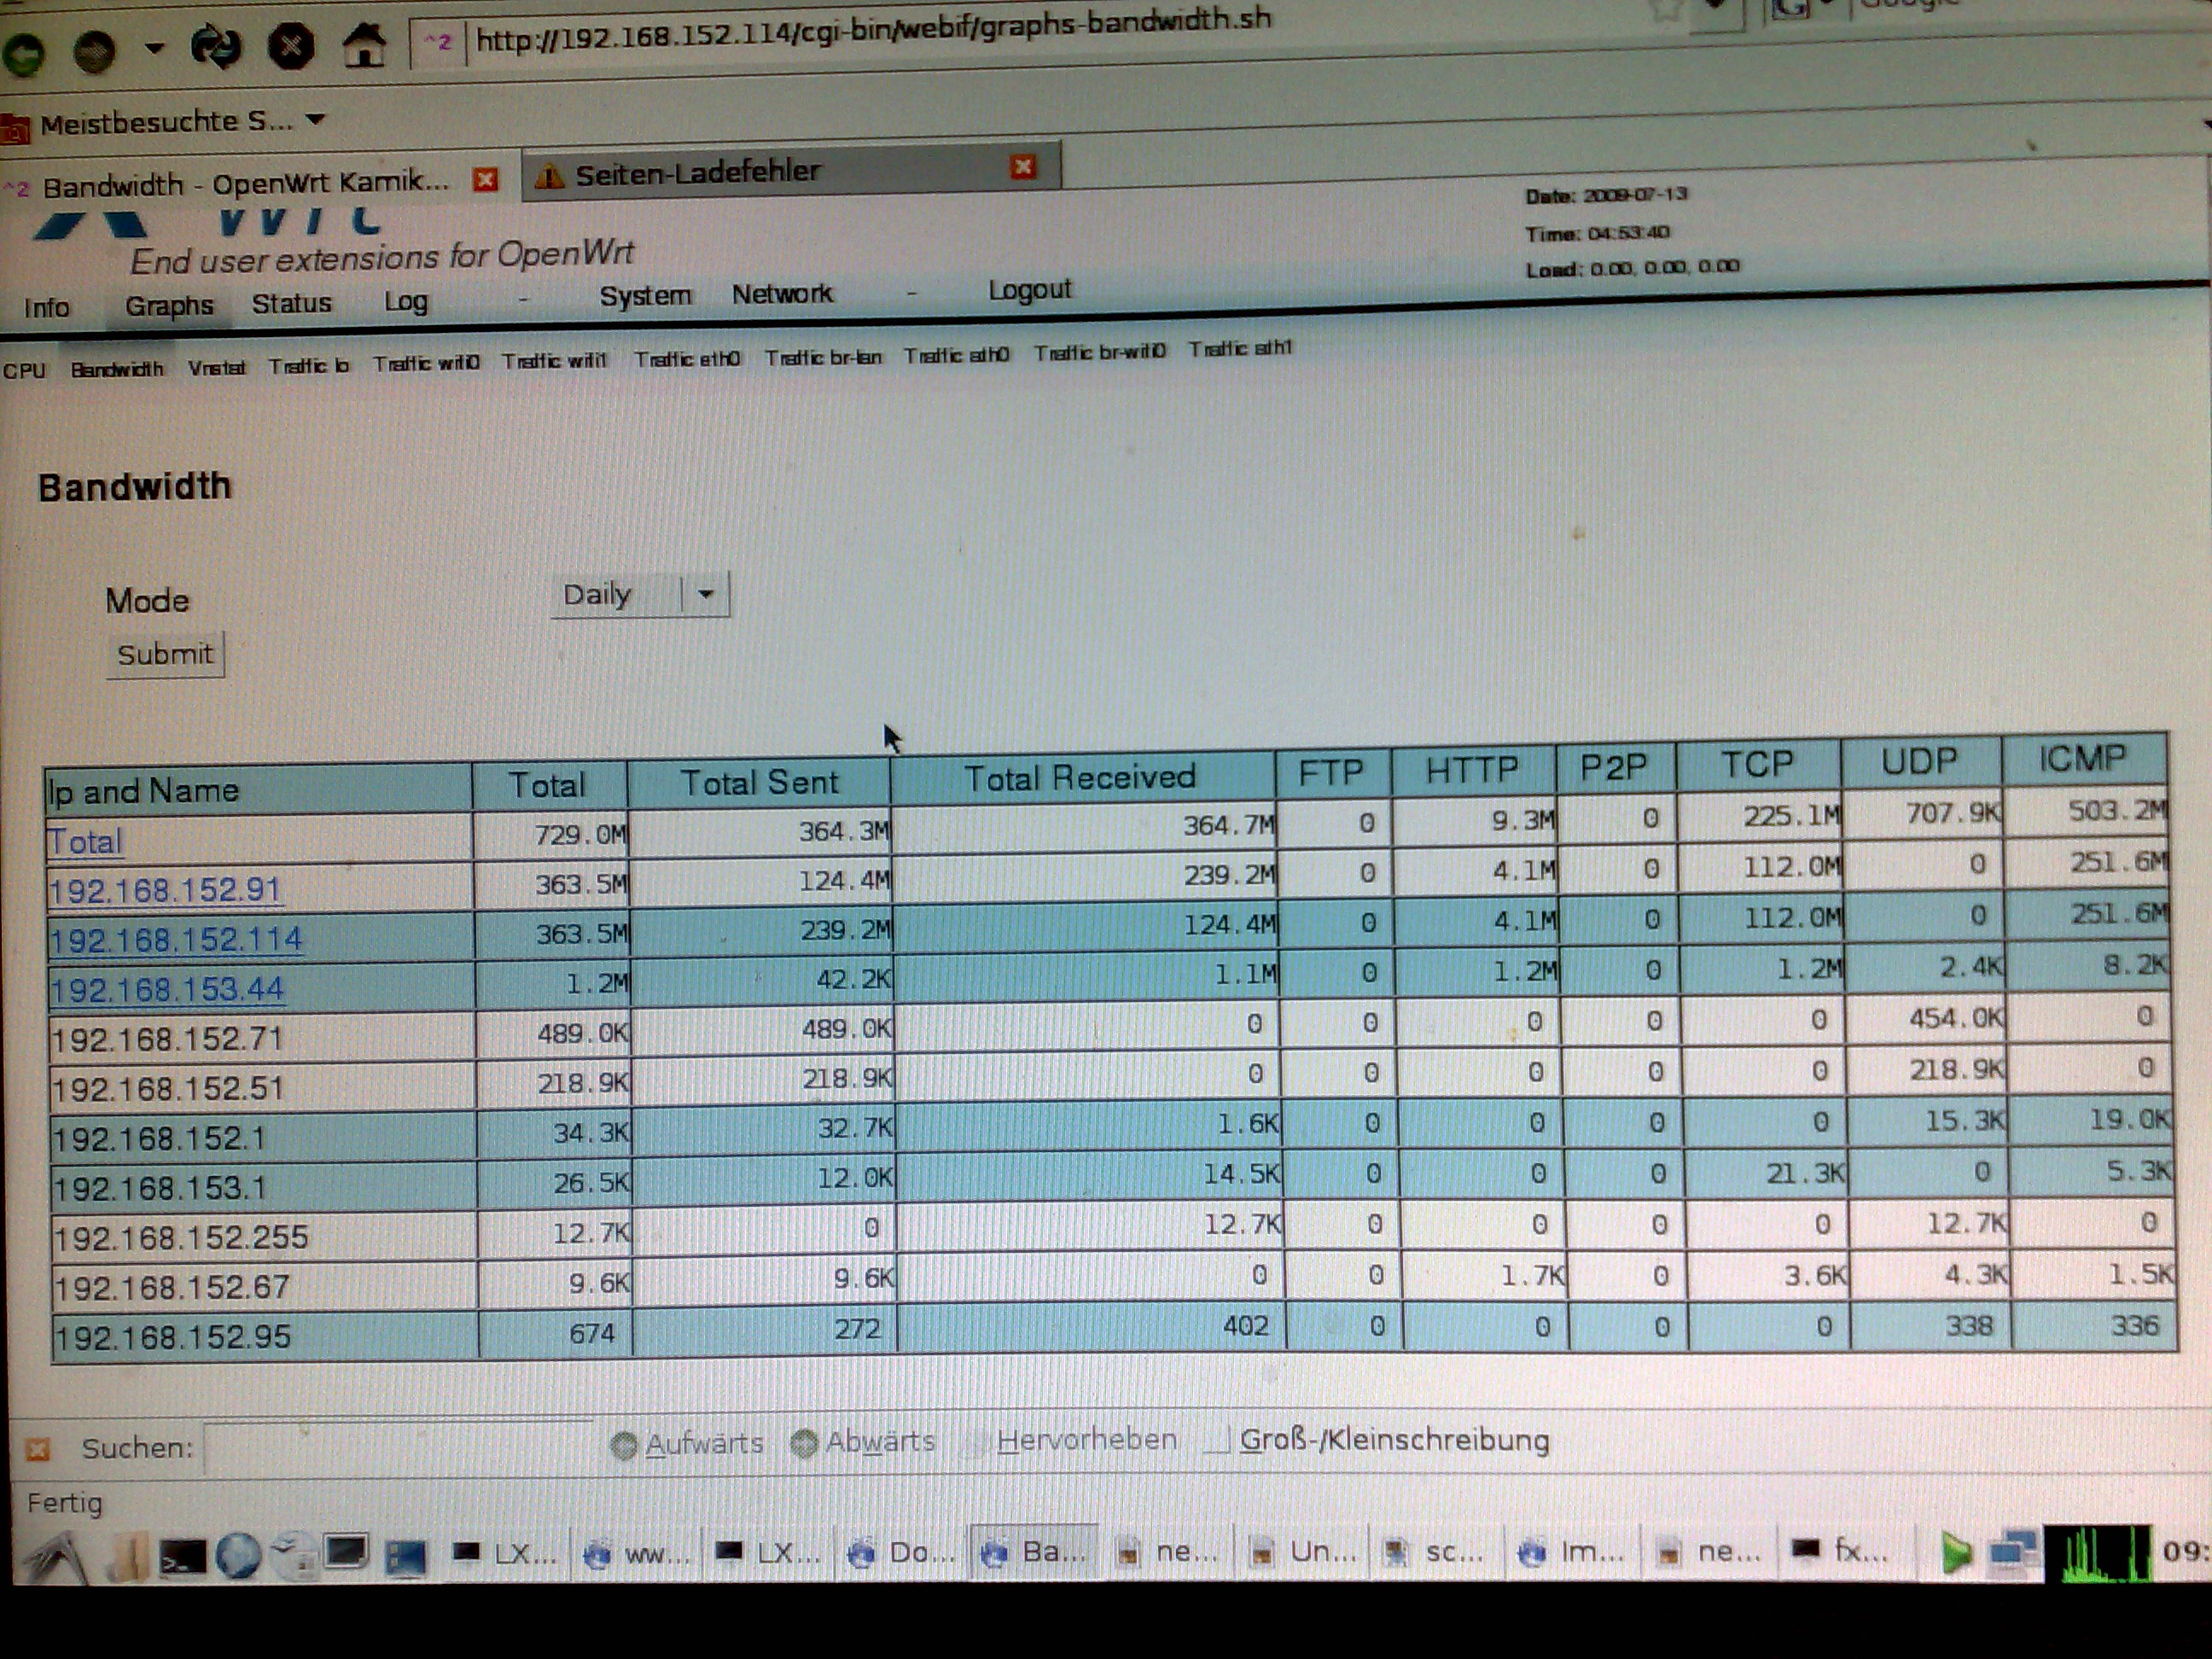Enable the Groß-/Kleinschreibung checkbox
This screenshot has width=2212, height=1659.
coord(1217,1441)
